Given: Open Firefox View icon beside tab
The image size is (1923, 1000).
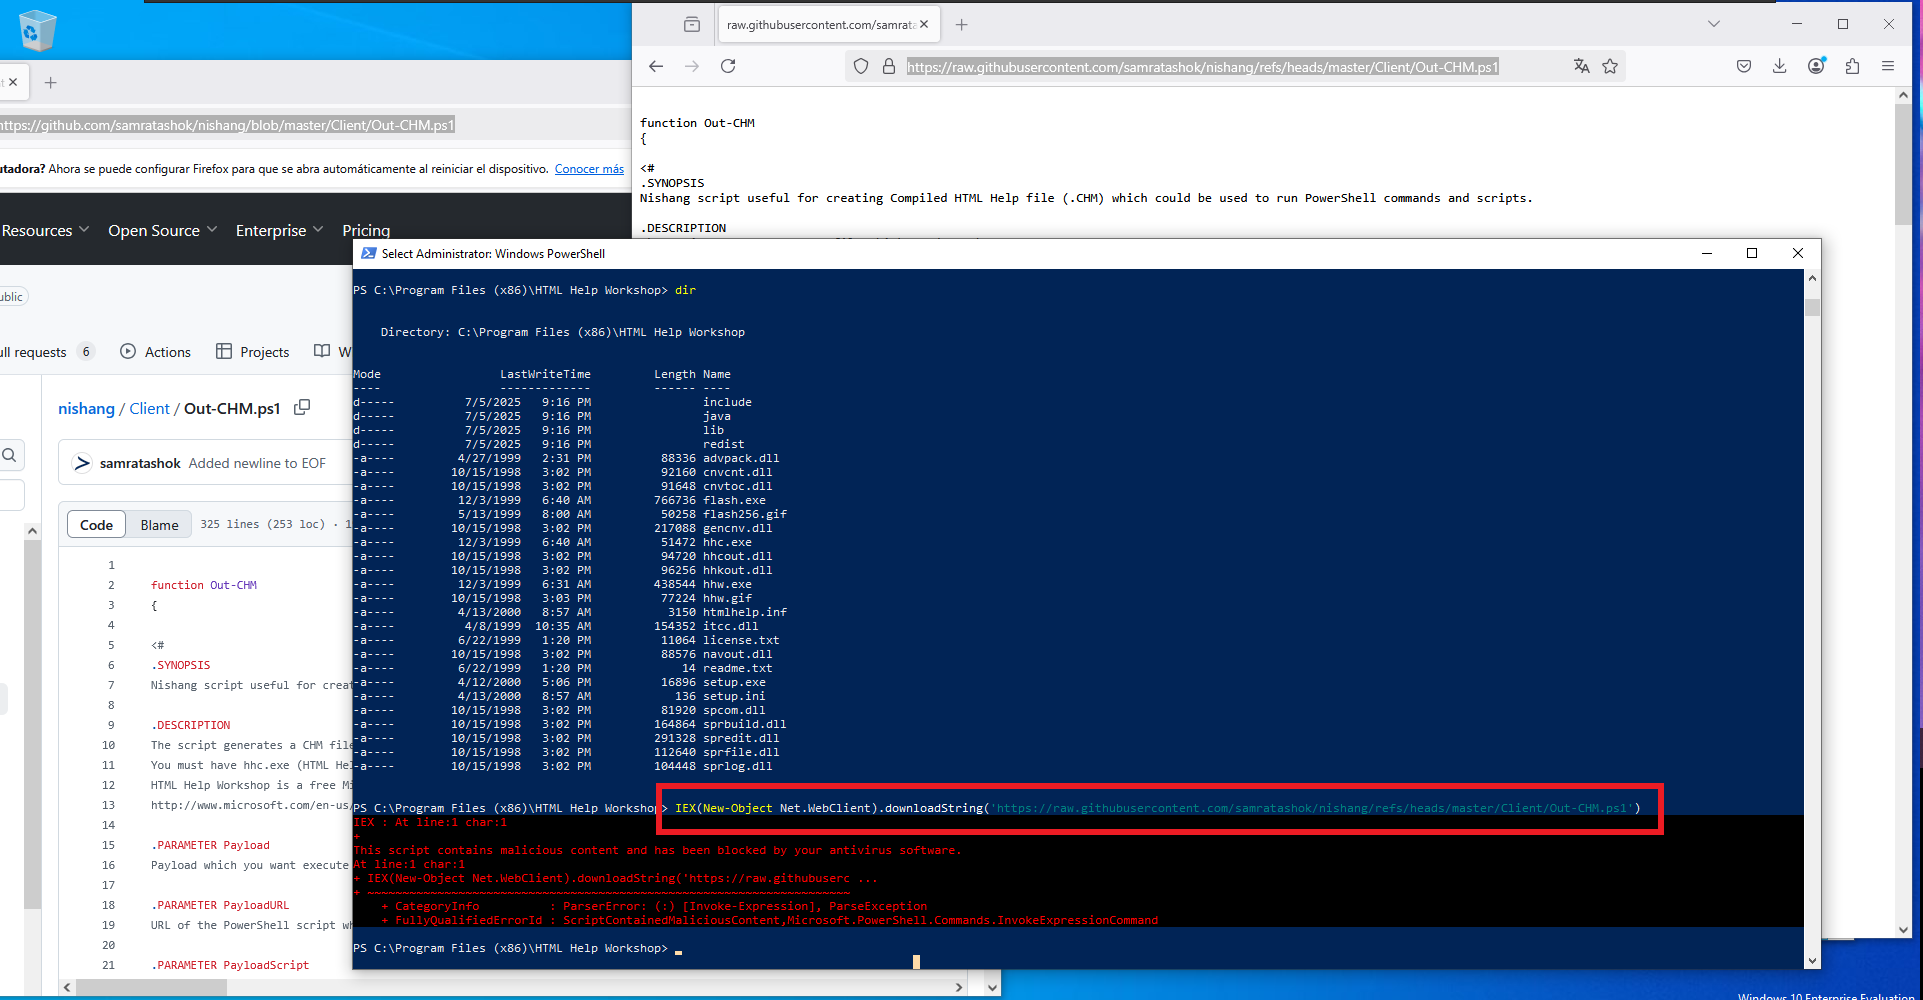Looking at the screenshot, I should [692, 24].
